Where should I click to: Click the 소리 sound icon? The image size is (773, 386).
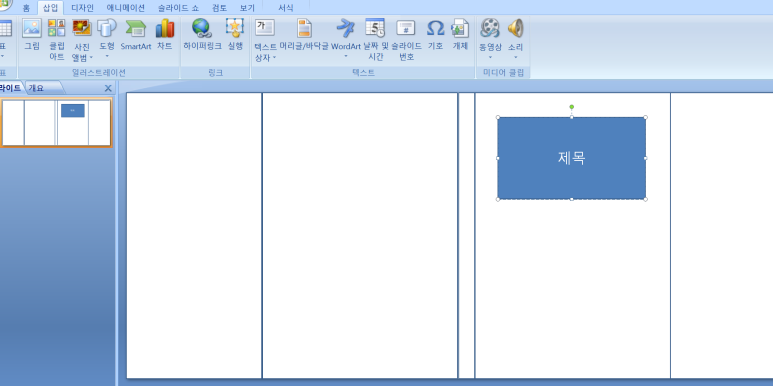516,28
